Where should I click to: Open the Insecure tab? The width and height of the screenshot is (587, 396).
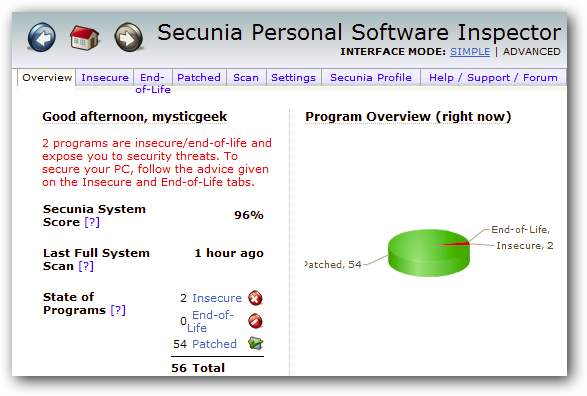[x=105, y=77]
